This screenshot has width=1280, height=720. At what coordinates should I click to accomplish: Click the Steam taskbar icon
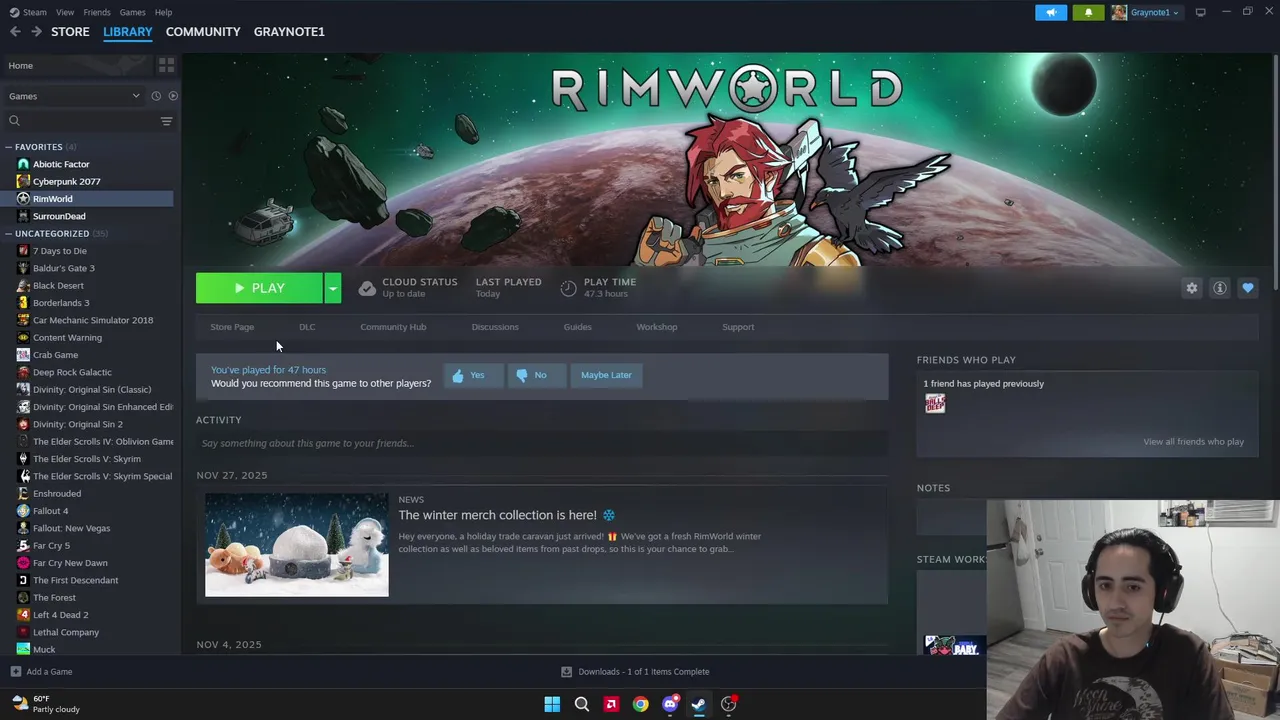[699, 704]
